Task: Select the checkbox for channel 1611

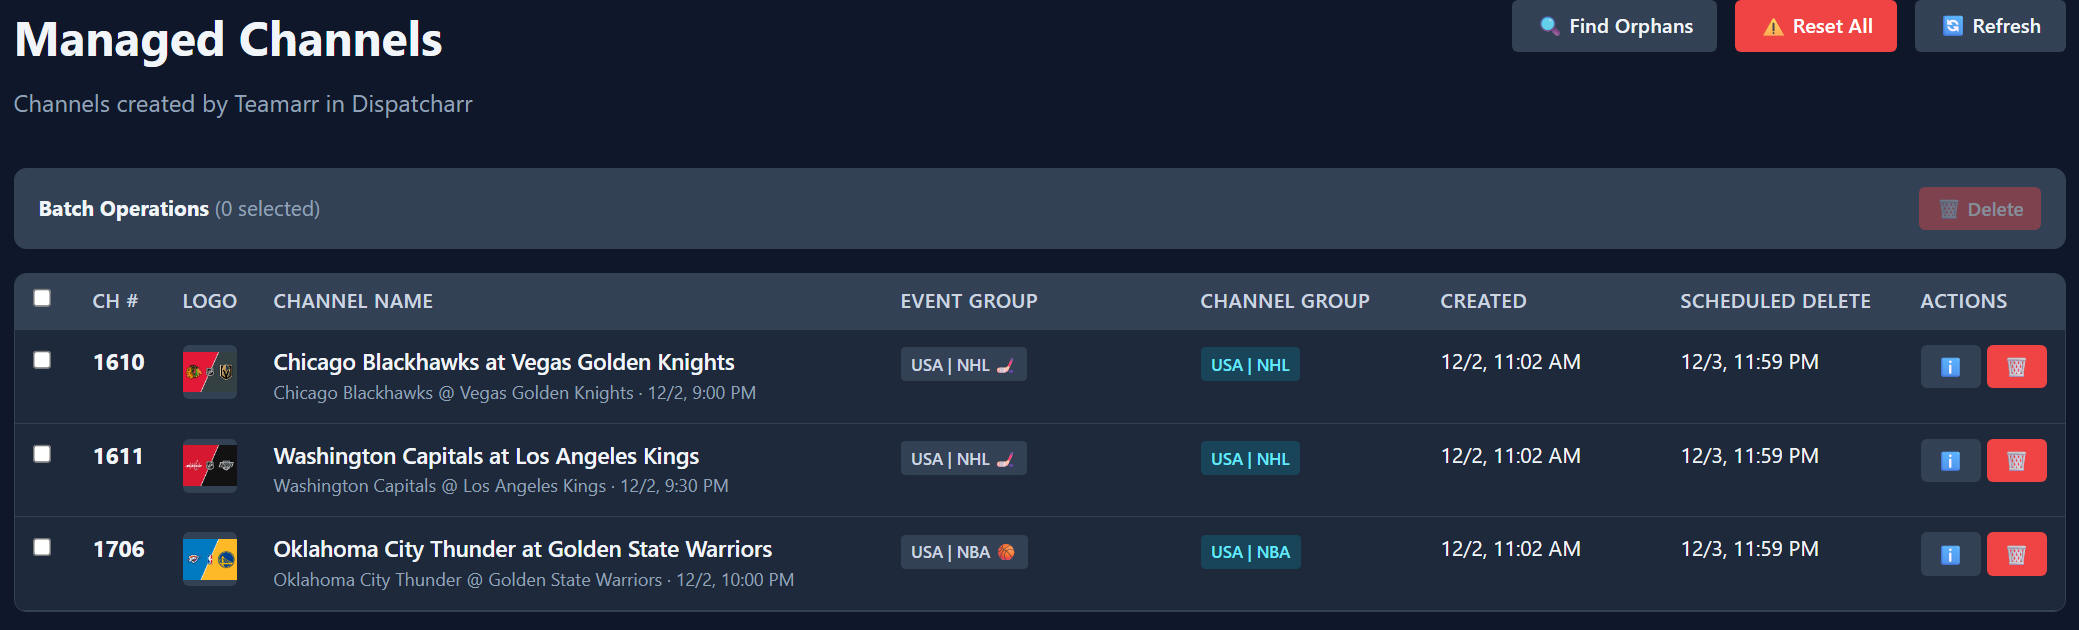Action: click(42, 454)
